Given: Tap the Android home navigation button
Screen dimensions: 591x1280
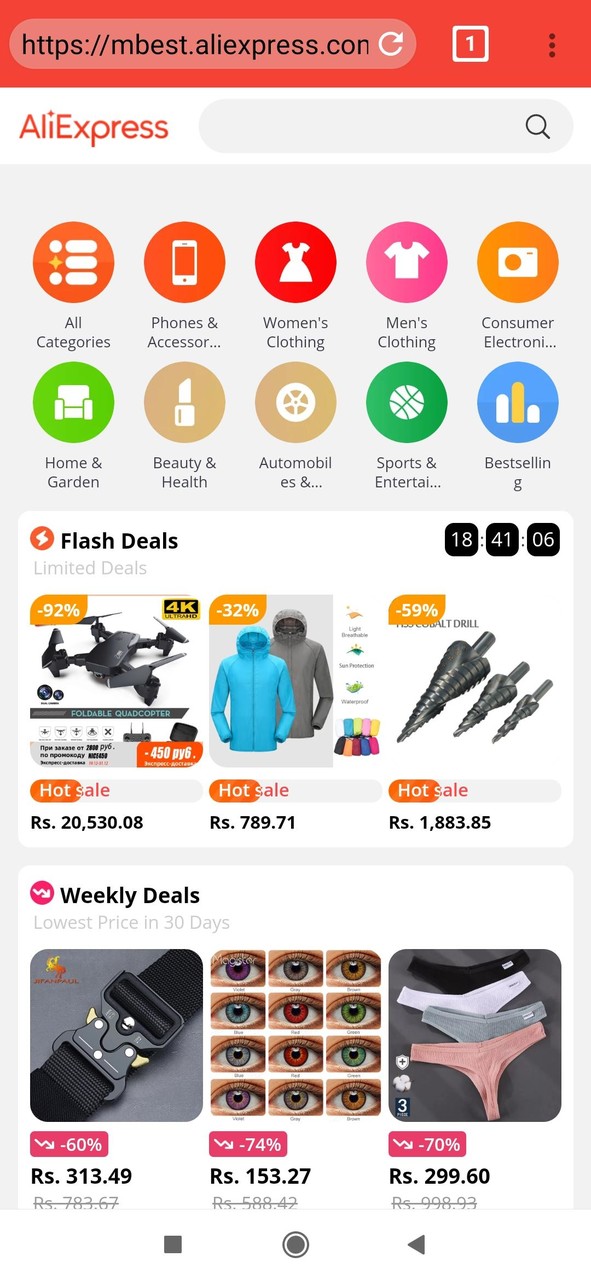Looking at the screenshot, I should coord(295,1244).
